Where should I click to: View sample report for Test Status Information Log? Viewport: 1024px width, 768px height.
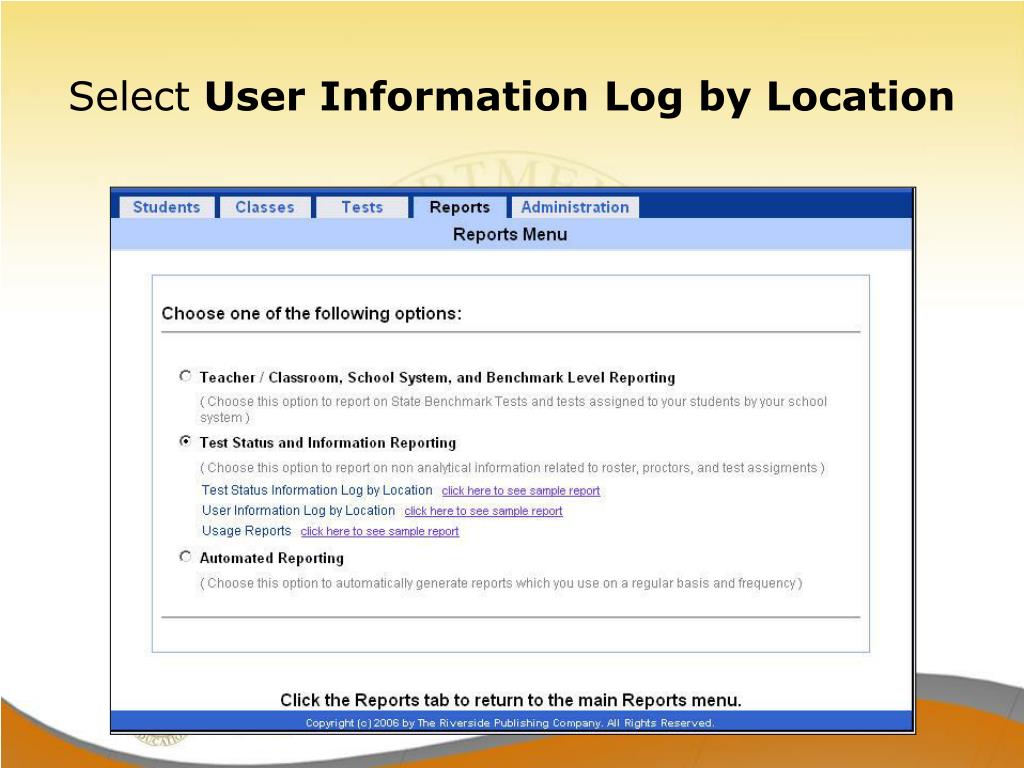click(520, 491)
